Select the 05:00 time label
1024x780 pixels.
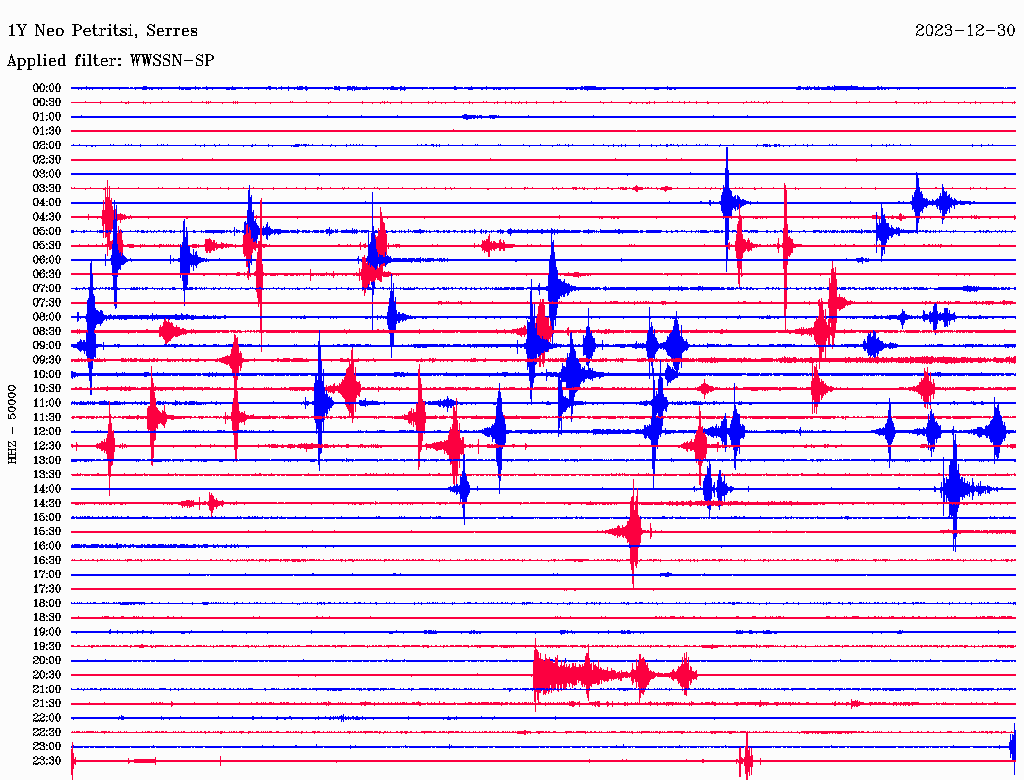[47, 231]
